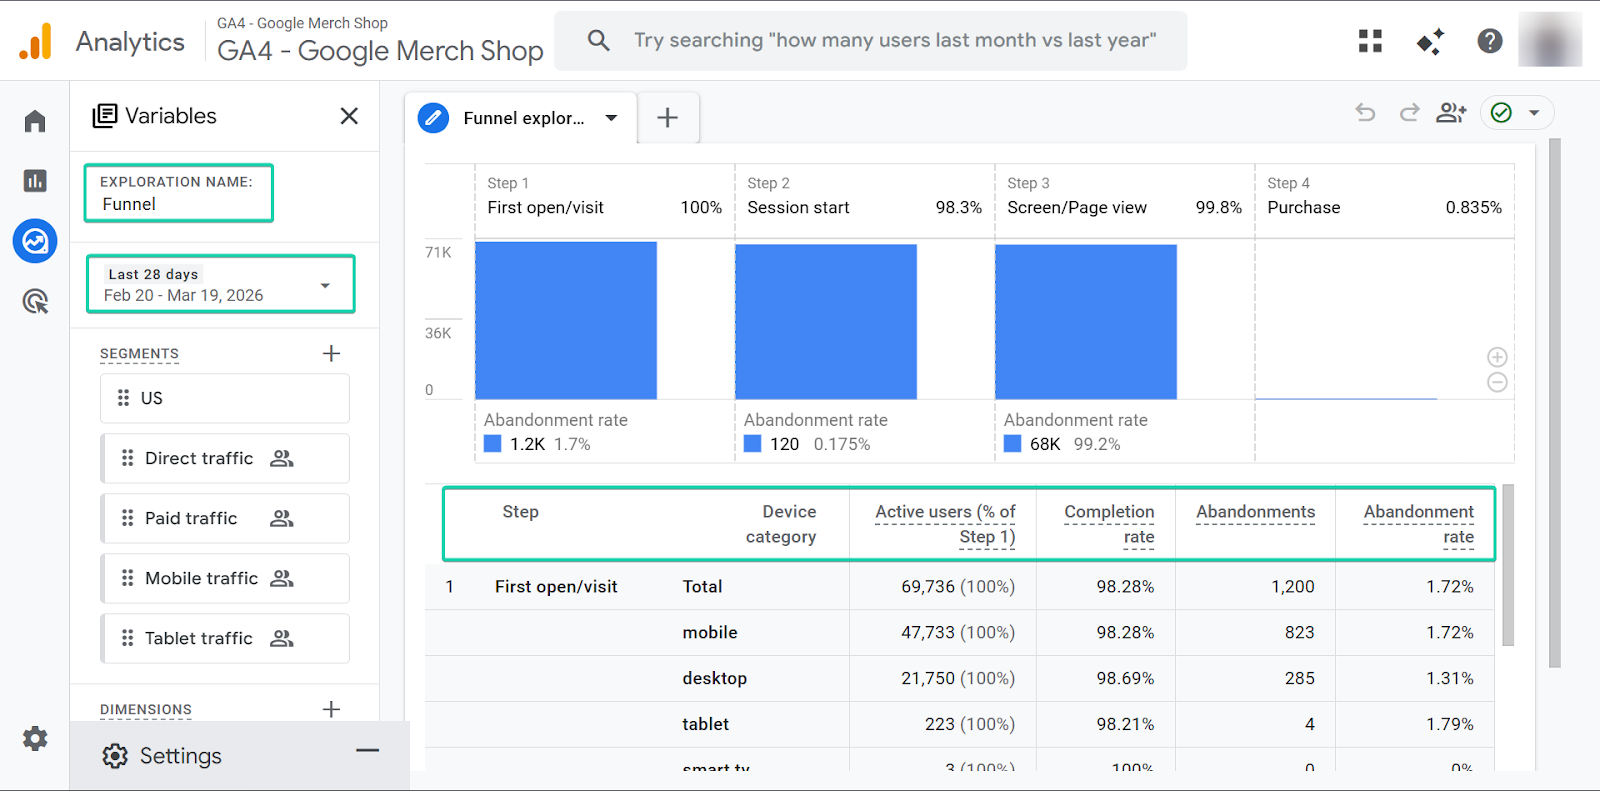Zoom out on the funnel chart
This screenshot has height=791, width=1600.
tap(1497, 382)
